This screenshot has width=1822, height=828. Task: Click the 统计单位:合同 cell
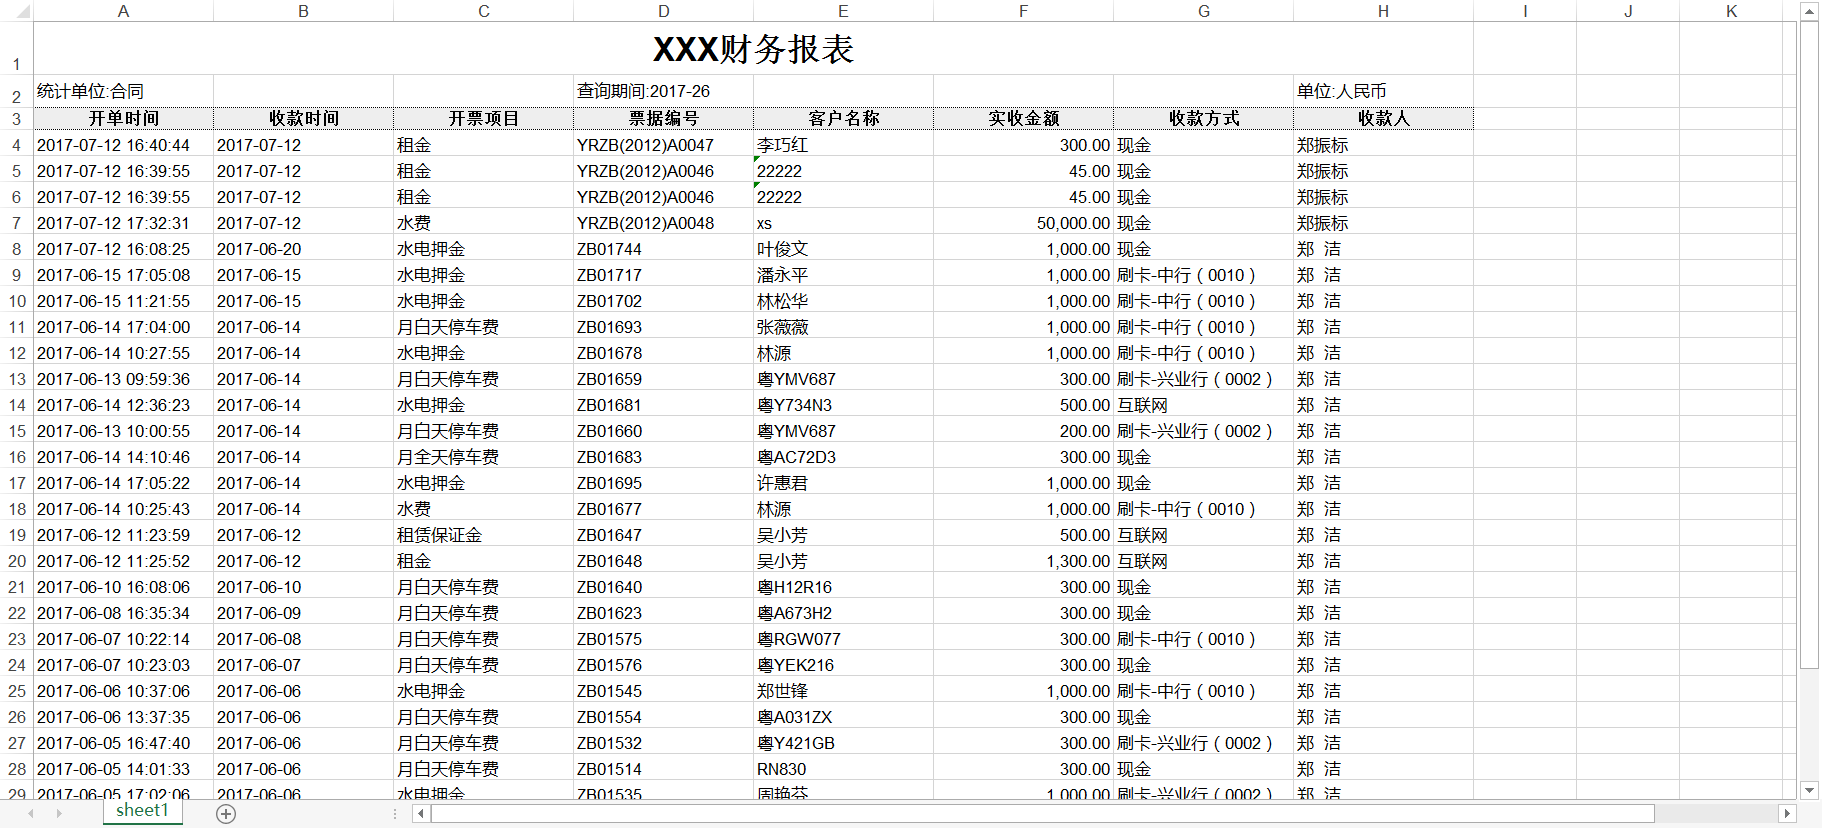(x=123, y=91)
